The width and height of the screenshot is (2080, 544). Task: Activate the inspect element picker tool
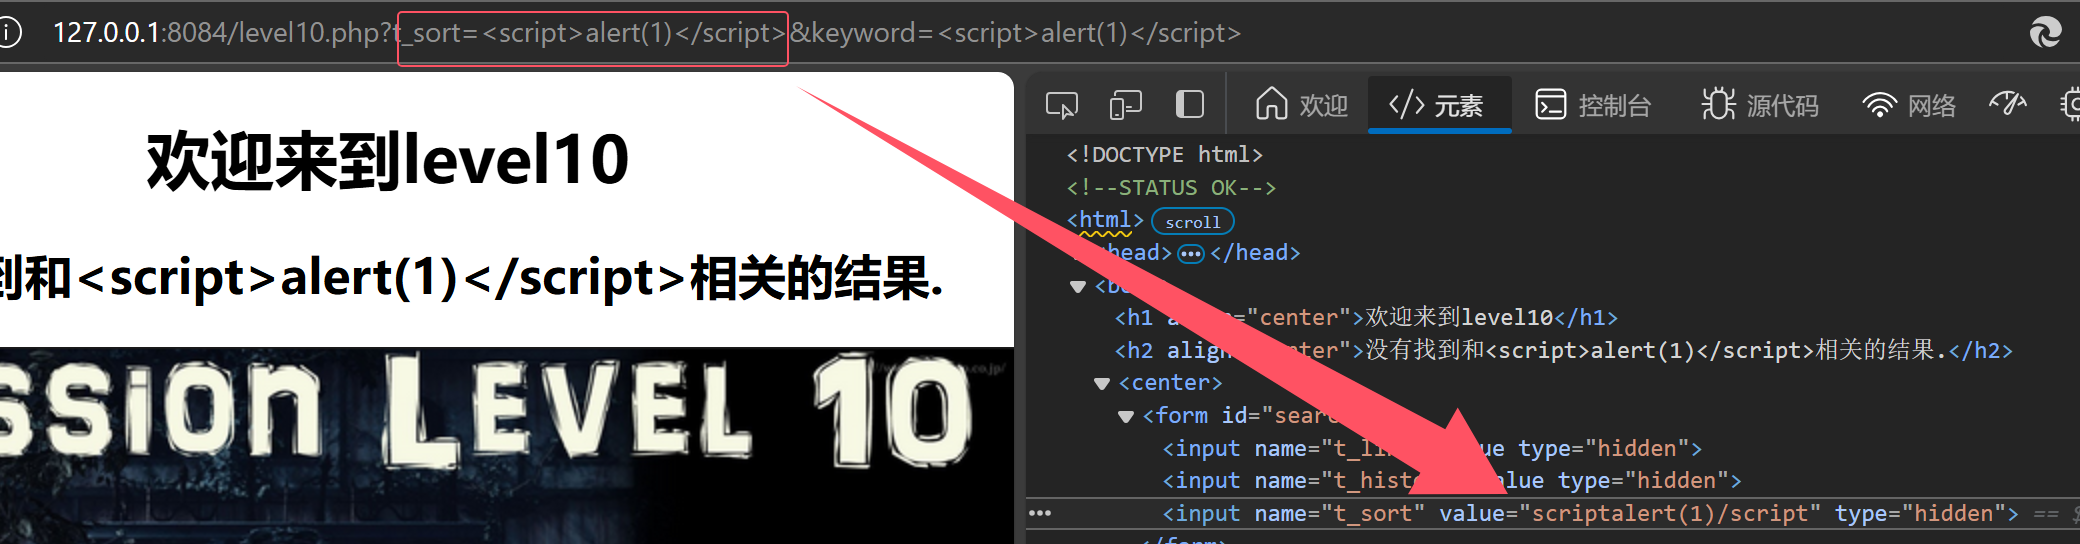point(1061,105)
